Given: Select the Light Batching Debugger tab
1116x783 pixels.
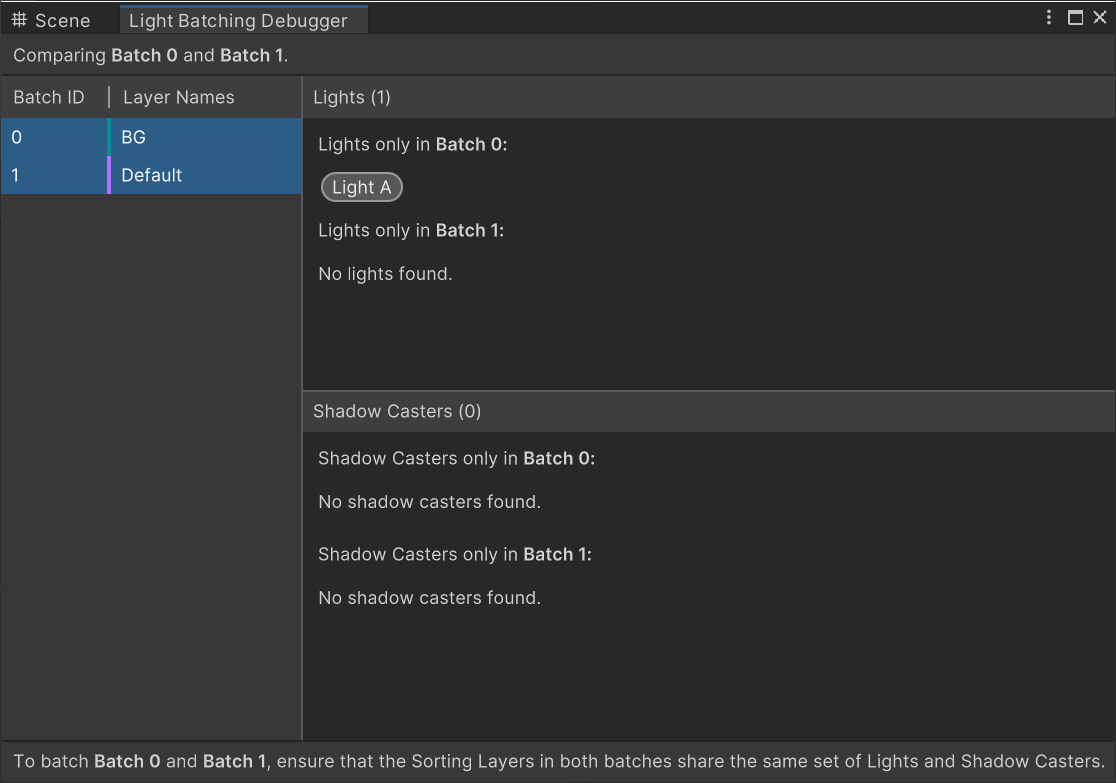Looking at the screenshot, I should click(243, 19).
